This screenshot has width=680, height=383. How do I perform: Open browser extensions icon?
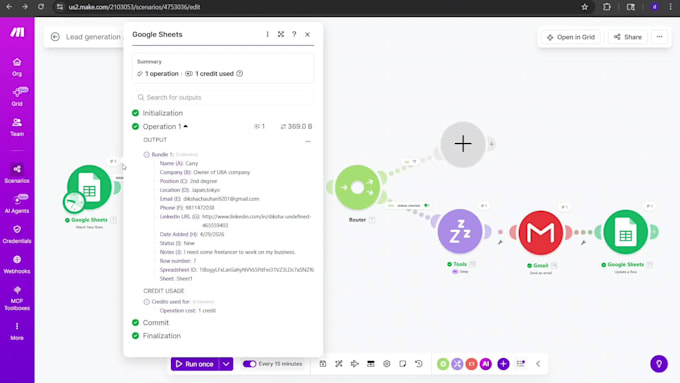607,7
